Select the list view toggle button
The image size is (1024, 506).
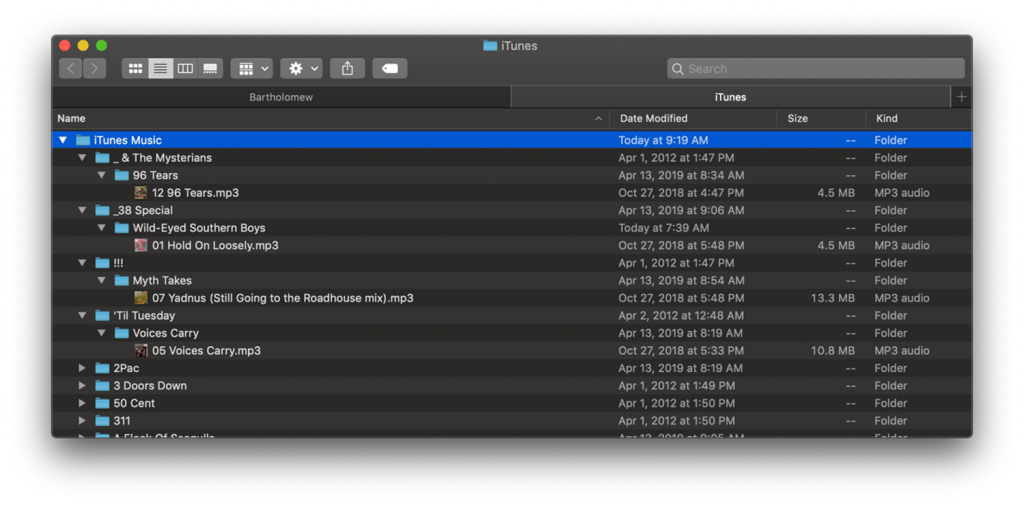click(x=160, y=69)
